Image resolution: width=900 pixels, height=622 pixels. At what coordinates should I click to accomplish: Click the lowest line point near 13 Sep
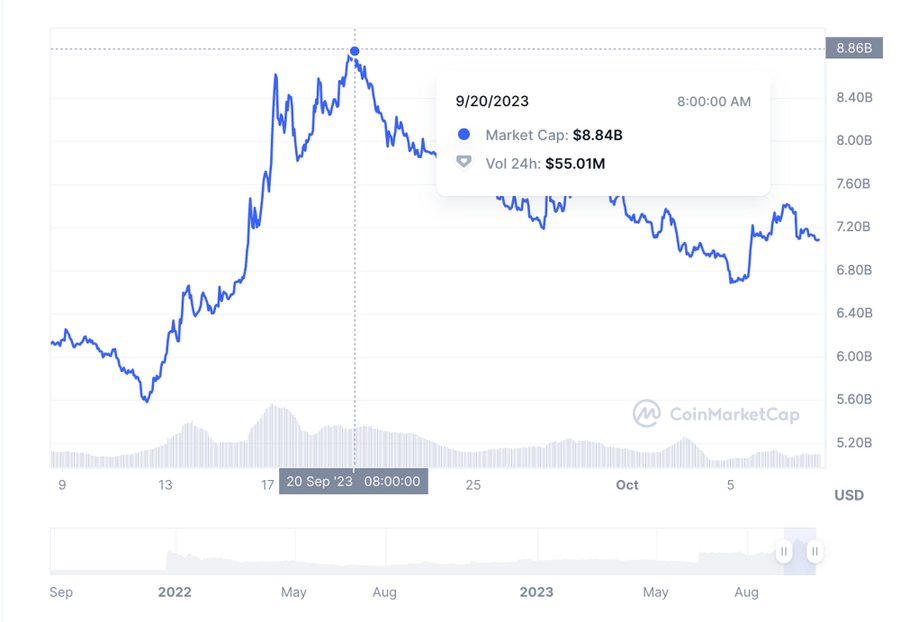pos(146,400)
